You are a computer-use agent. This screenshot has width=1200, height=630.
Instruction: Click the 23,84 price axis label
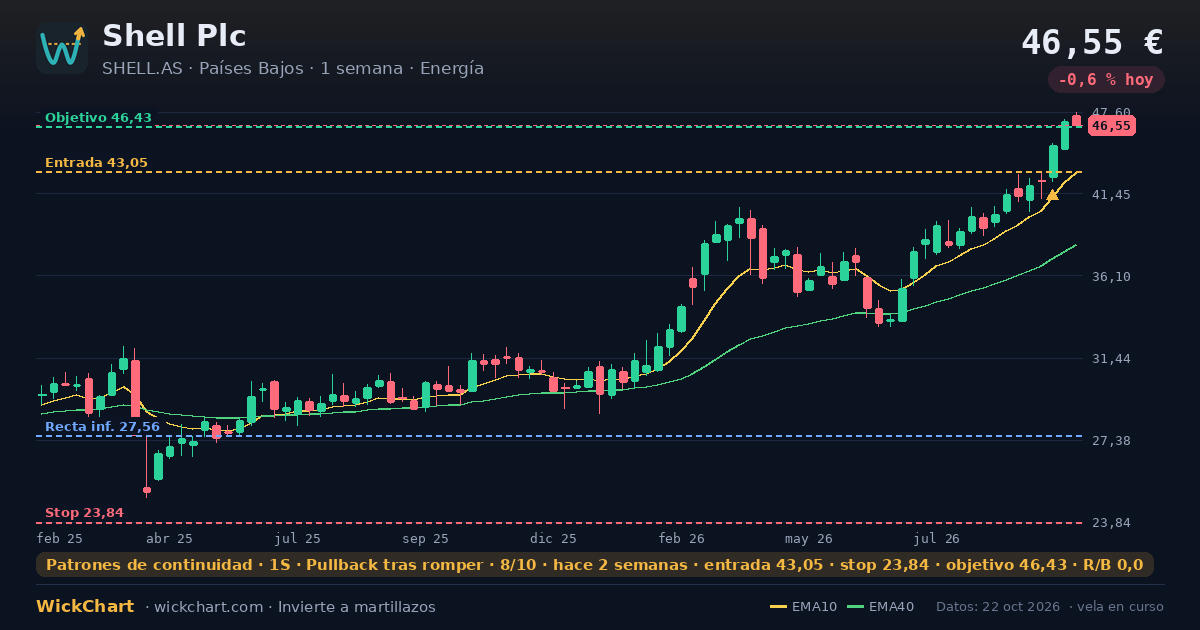[x=1111, y=522]
